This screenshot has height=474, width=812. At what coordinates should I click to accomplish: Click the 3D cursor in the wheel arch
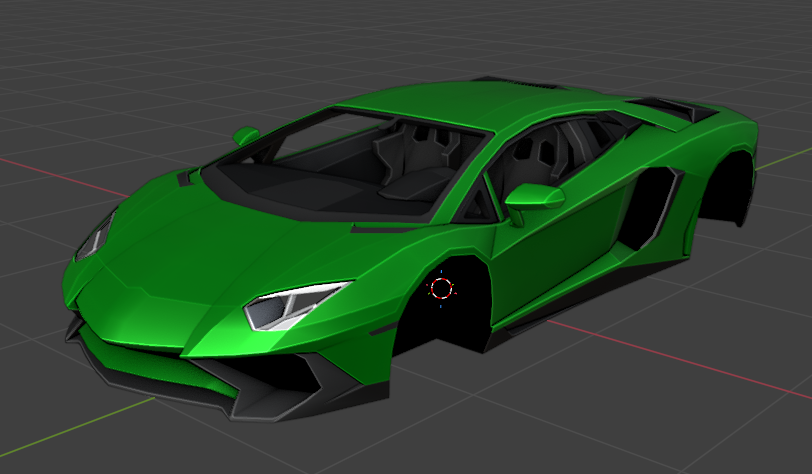(441, 289)
